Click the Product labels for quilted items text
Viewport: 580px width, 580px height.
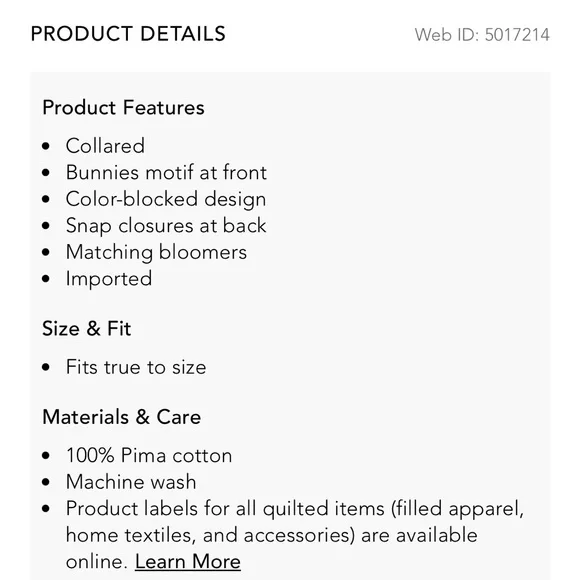click(x=295, y=509)
